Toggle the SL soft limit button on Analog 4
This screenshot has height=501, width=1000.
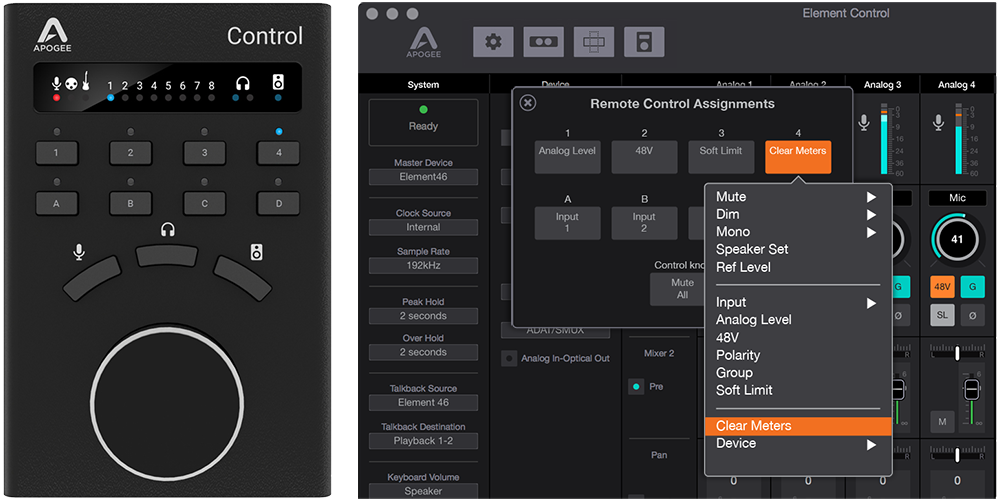942,315
